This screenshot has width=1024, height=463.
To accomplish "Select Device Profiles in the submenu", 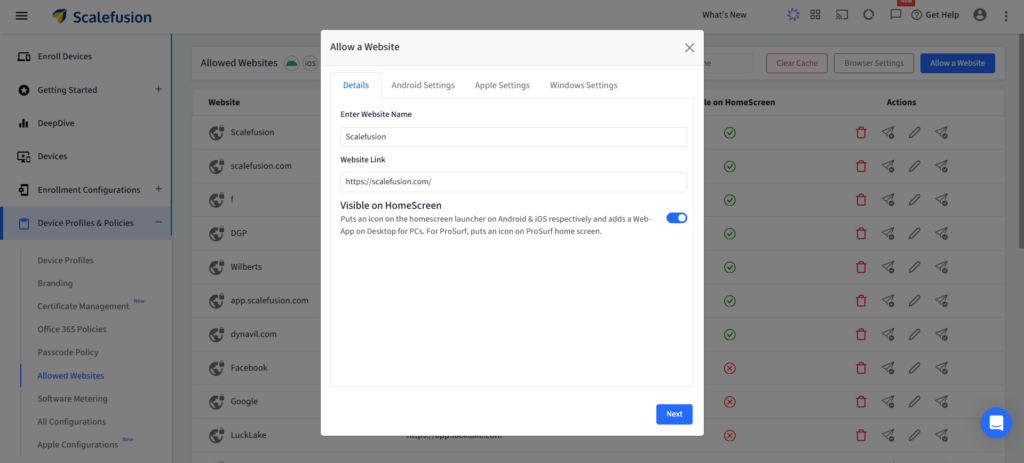I will [x=65, y=260].
